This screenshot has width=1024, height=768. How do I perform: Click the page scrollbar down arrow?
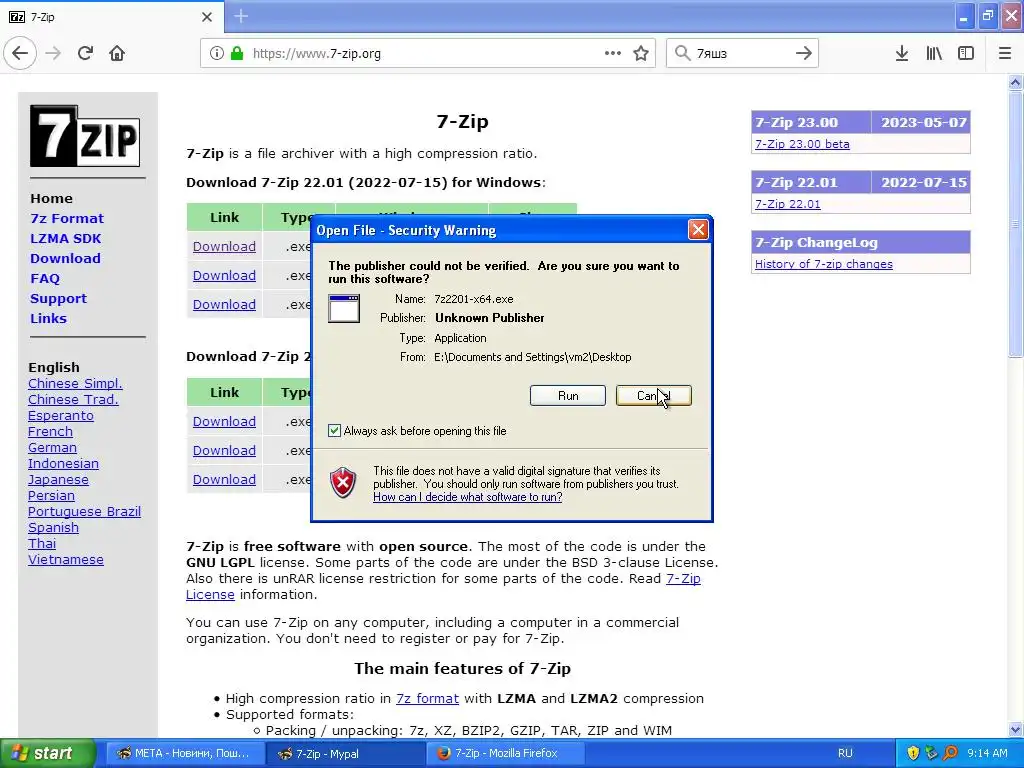tap(1015, 729)
